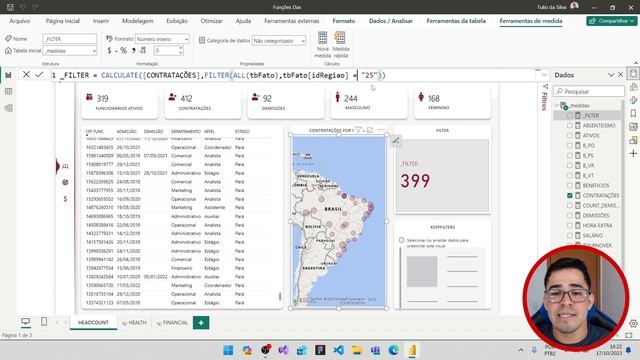Screen dimensions: 640x360
Task: Click the CONTRATAÇÕES card showing 412
Action: pyautogui.click(x=203, y=102)
